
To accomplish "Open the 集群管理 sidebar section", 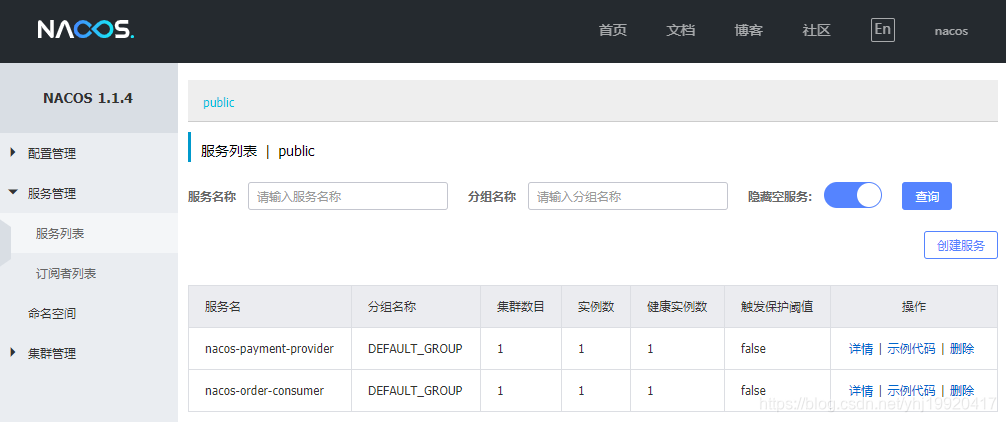I will (x=52, y=353).
